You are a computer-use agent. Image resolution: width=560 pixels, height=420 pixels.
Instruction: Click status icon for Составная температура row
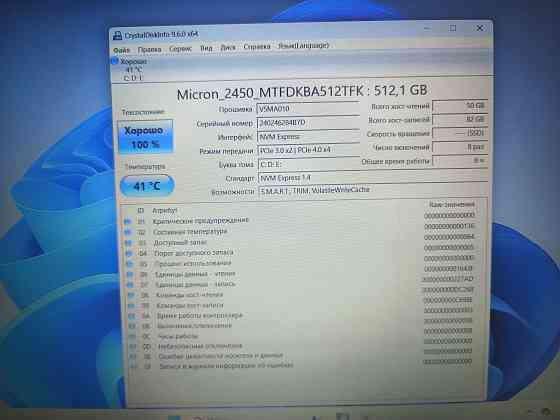click(x=128, y=232)
